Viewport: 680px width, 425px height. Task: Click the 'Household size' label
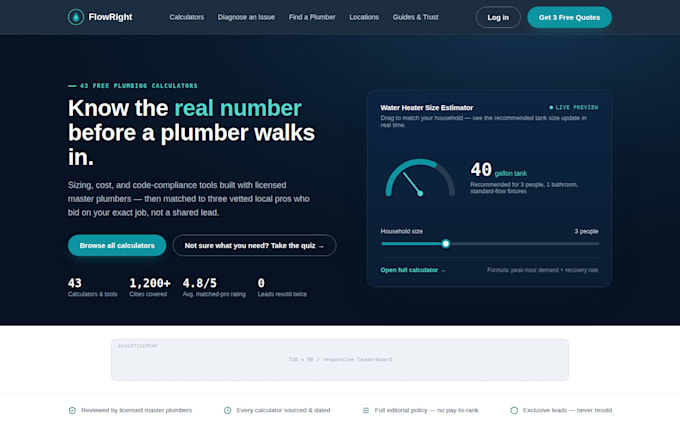pos(402,231)
